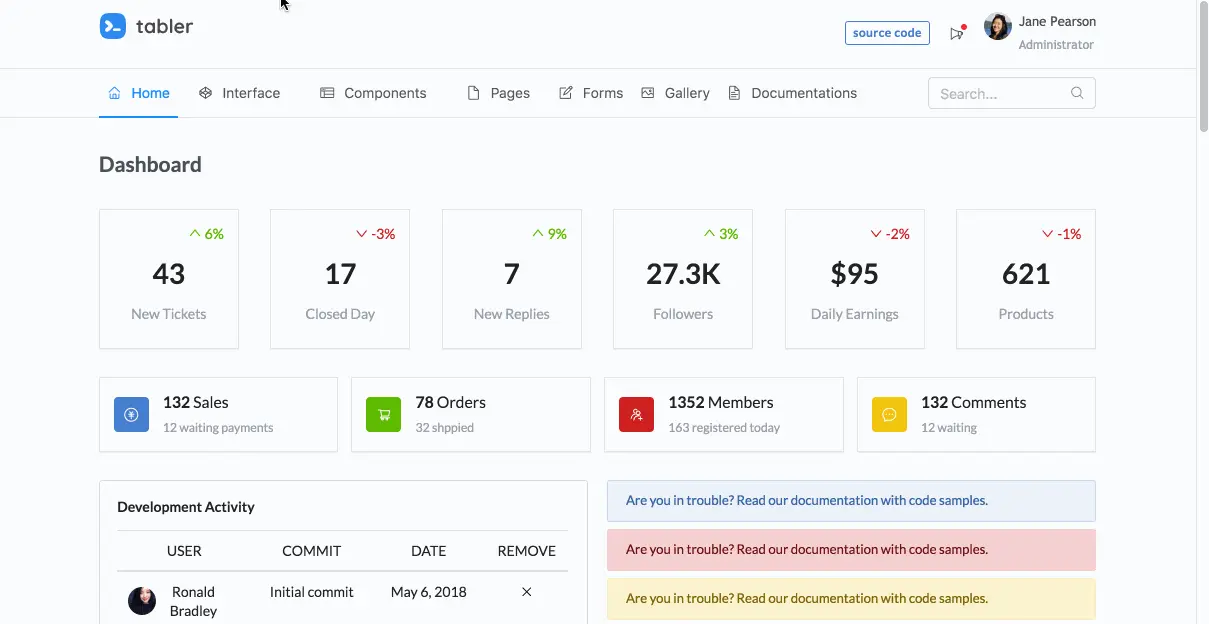Click the up chevron on Followers
Viewport: 1209px width, 624px height.
(x=709, y=234)
